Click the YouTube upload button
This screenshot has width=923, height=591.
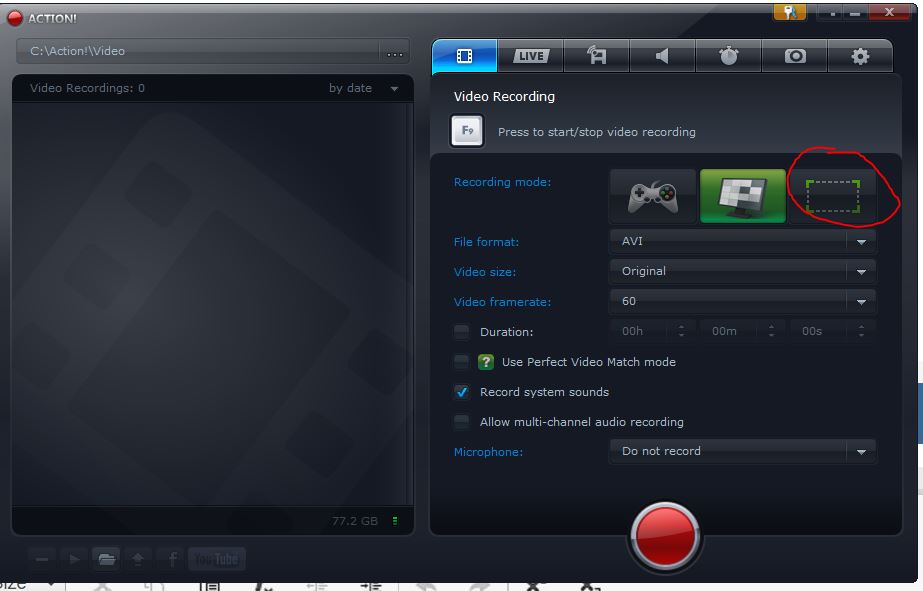click(217, 559)
